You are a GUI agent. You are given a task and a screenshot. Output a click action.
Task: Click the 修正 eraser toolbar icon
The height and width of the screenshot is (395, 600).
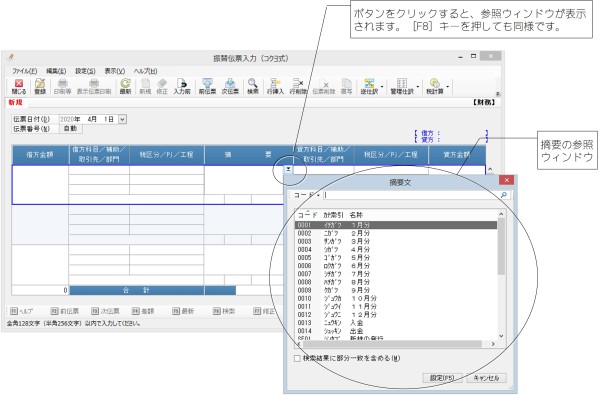162,87
